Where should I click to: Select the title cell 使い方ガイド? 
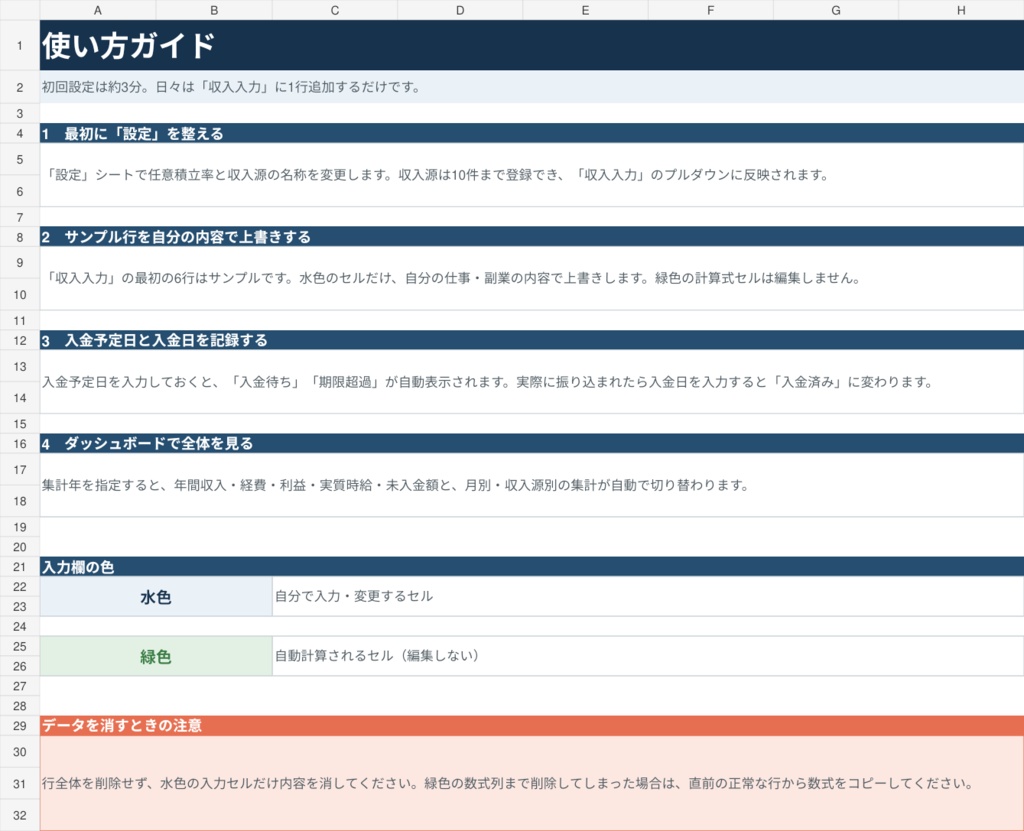coord(532,45)
